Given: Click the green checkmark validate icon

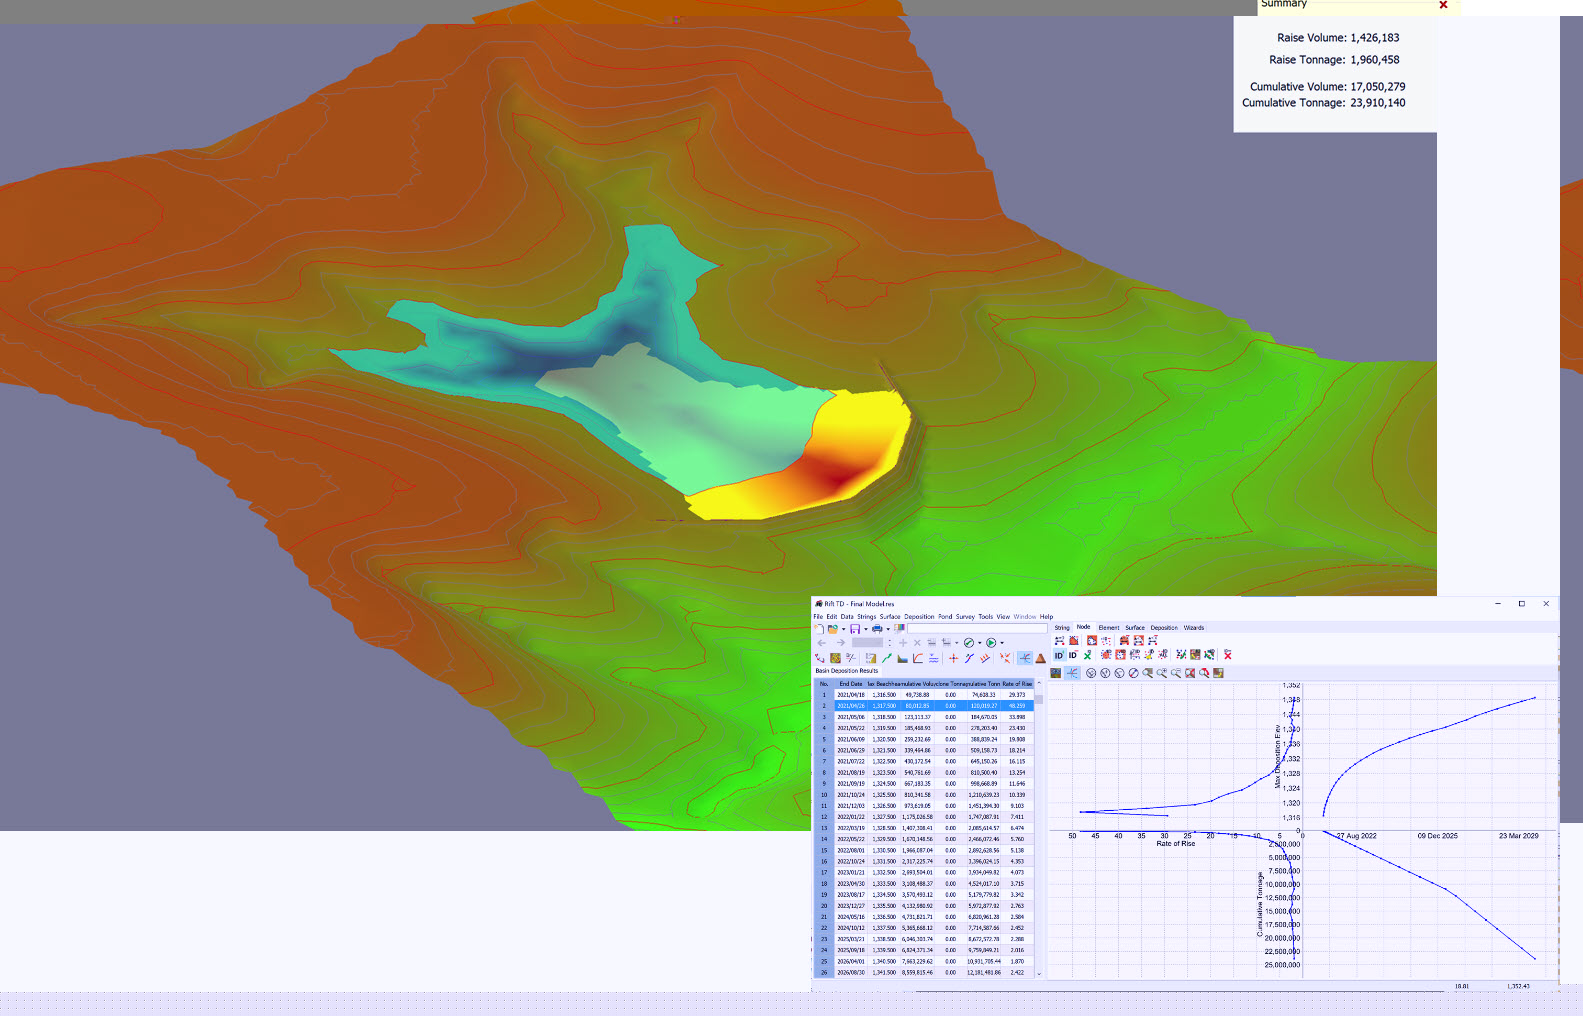Looking at the screenshot, I should [x=968, y=643].
